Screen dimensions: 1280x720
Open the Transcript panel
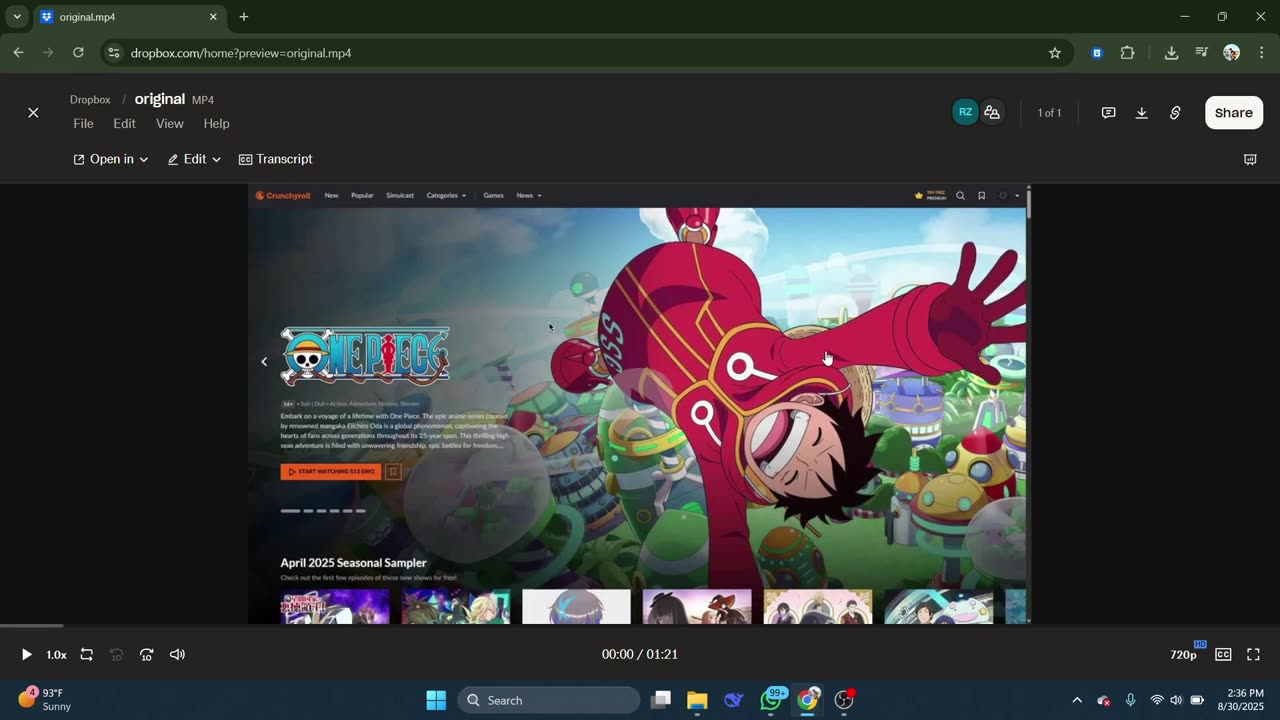pos(276,159)
